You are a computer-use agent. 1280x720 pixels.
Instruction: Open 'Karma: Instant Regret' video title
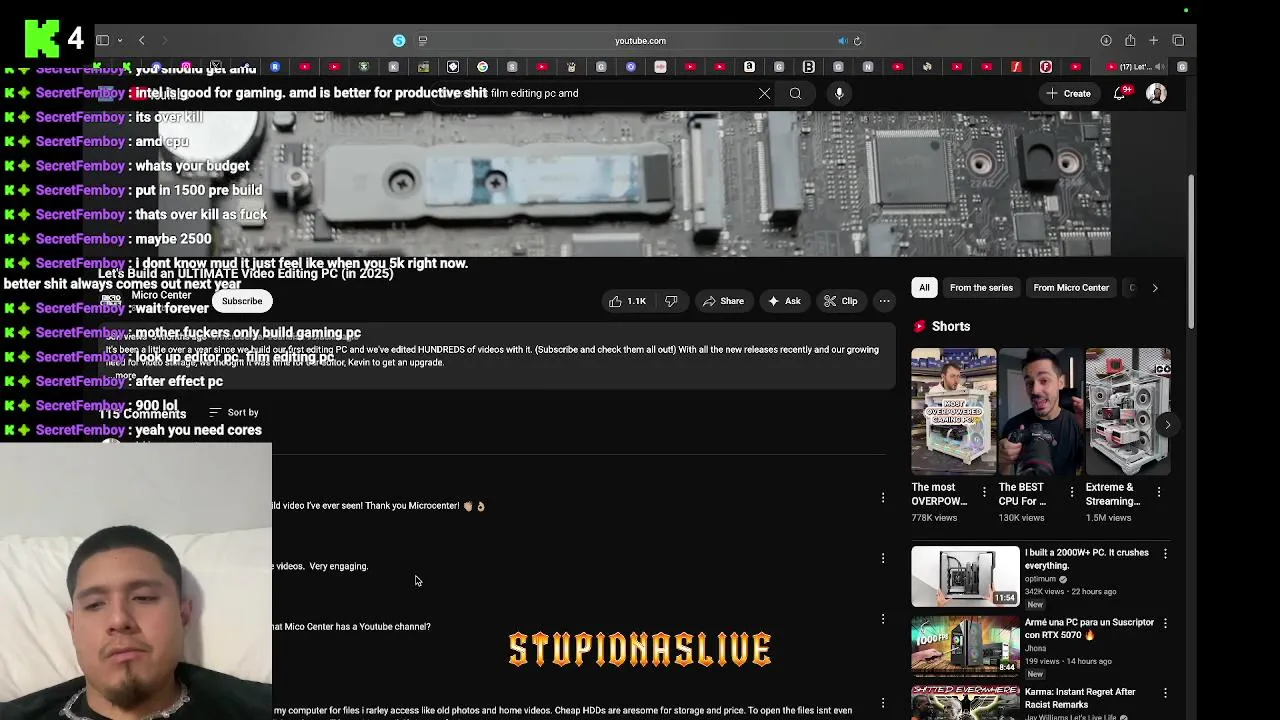(1080, 698)
